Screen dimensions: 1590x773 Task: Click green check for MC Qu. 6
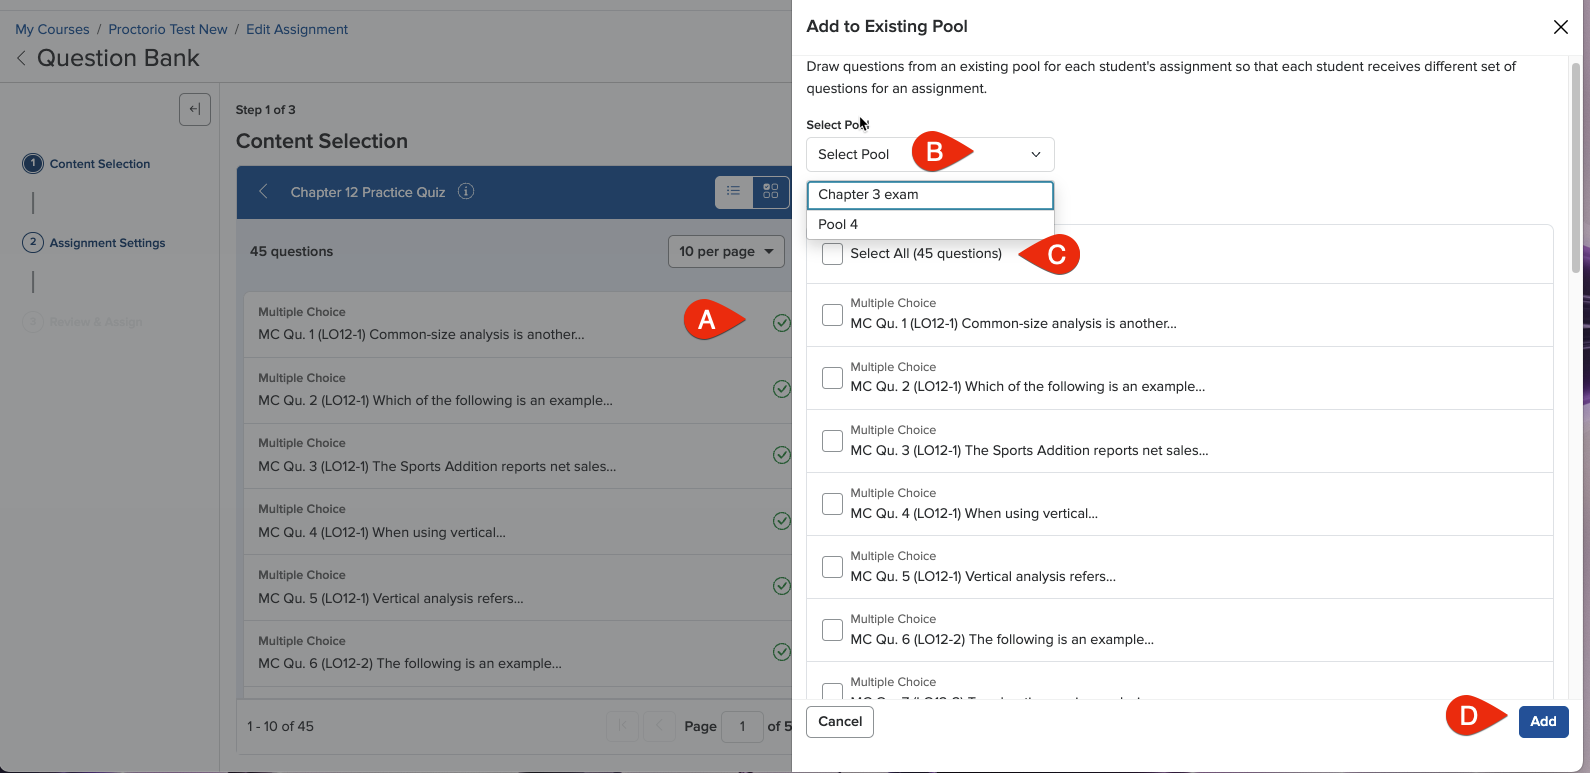coord(782,652)
